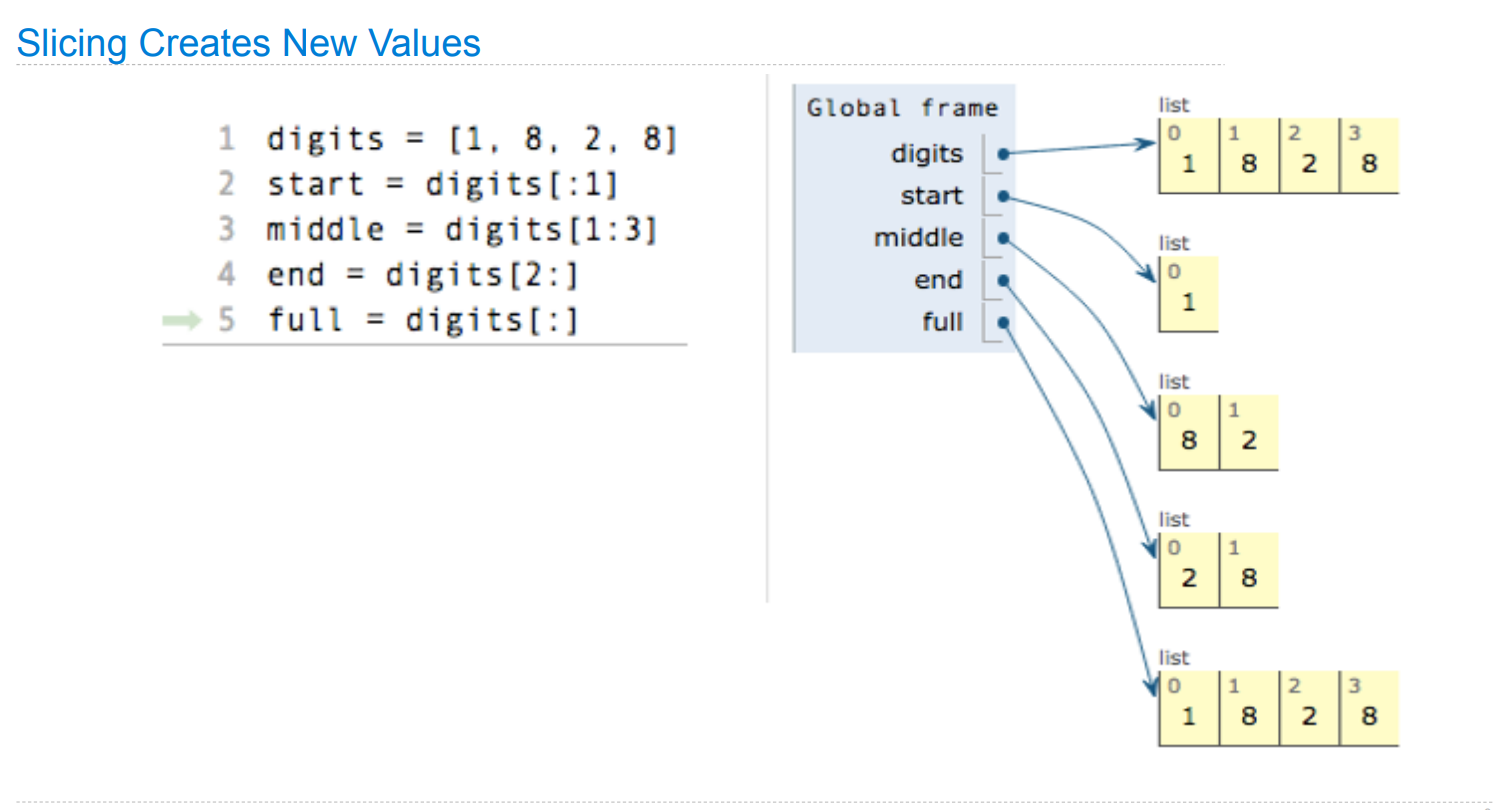This screenshot has height=810, width=1511.
Task: Select code line "middle = digits[1:3]"
Action: [x=462, y=230]
